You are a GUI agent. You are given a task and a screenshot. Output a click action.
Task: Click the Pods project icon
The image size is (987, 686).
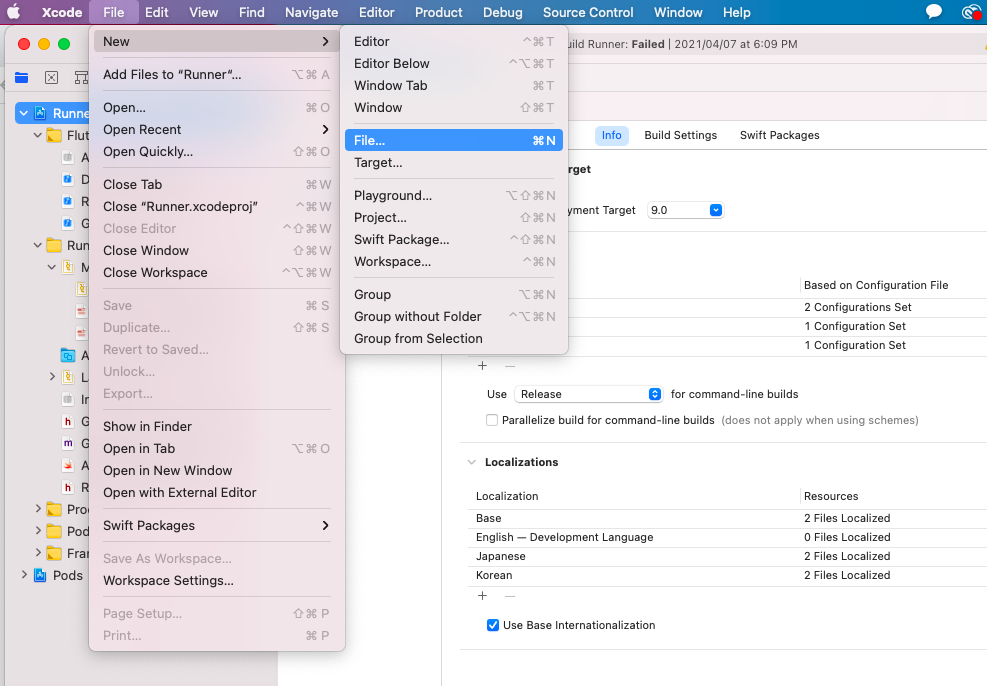click(x=40, y=575)
